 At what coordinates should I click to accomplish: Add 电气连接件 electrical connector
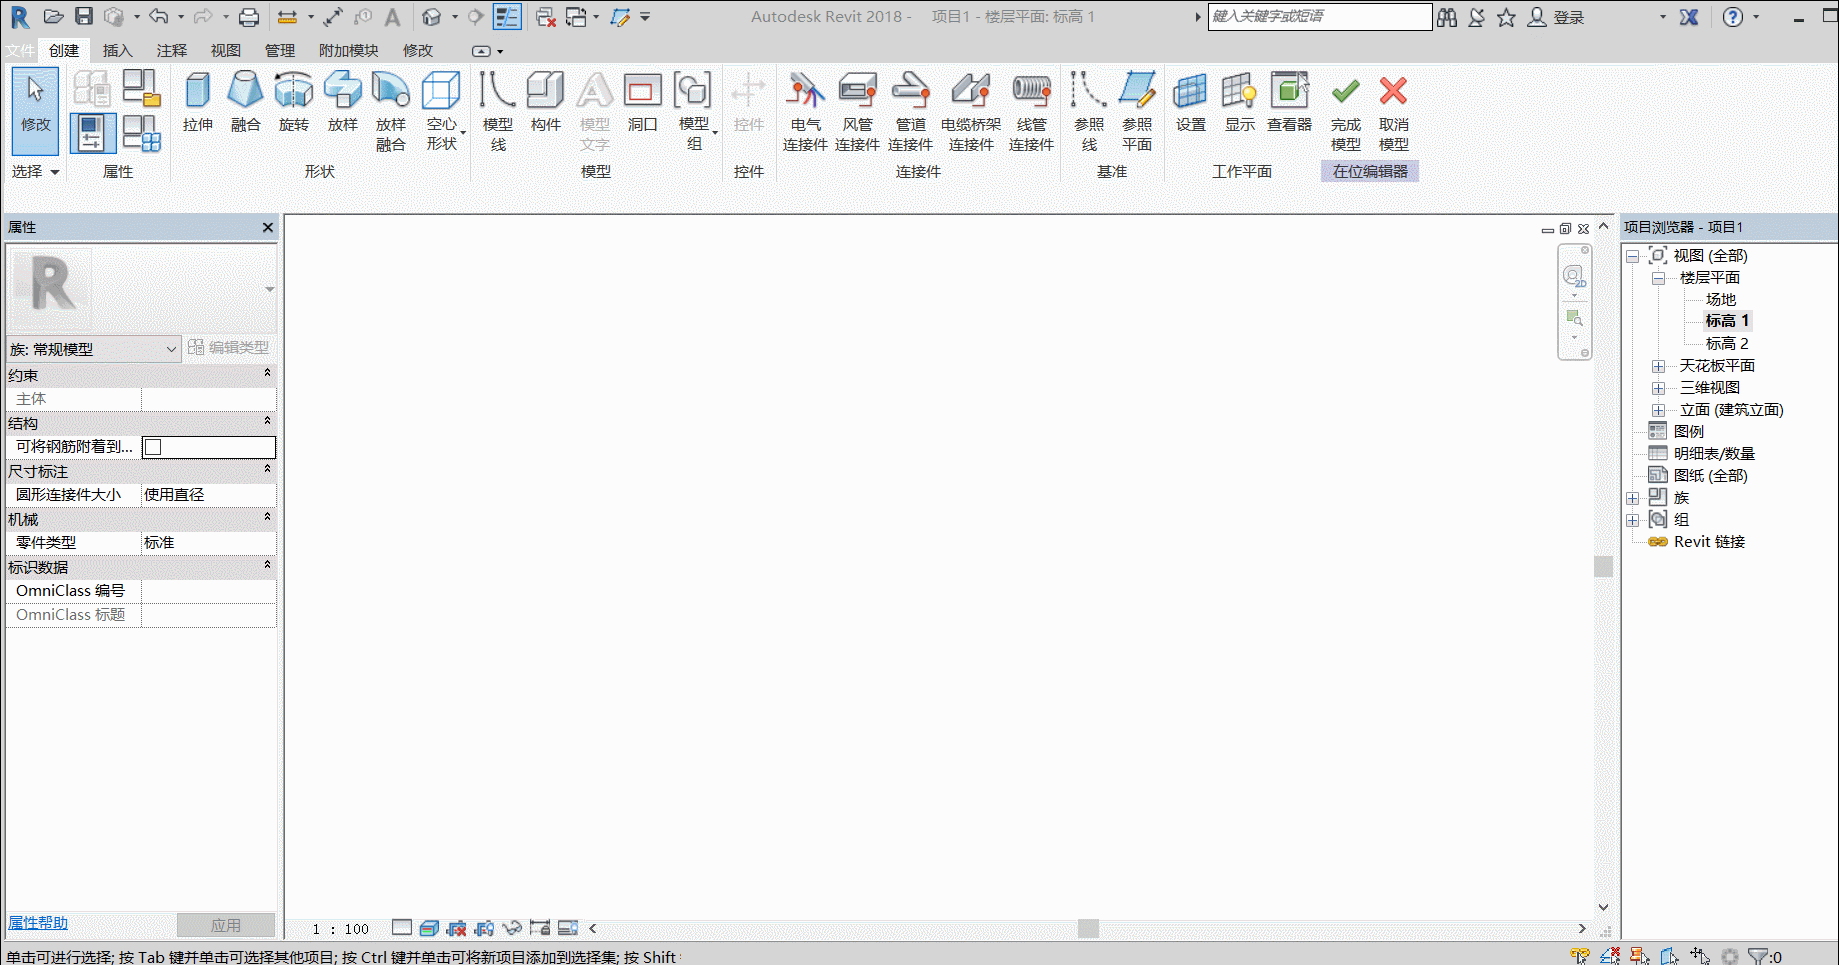click(805, 111)
